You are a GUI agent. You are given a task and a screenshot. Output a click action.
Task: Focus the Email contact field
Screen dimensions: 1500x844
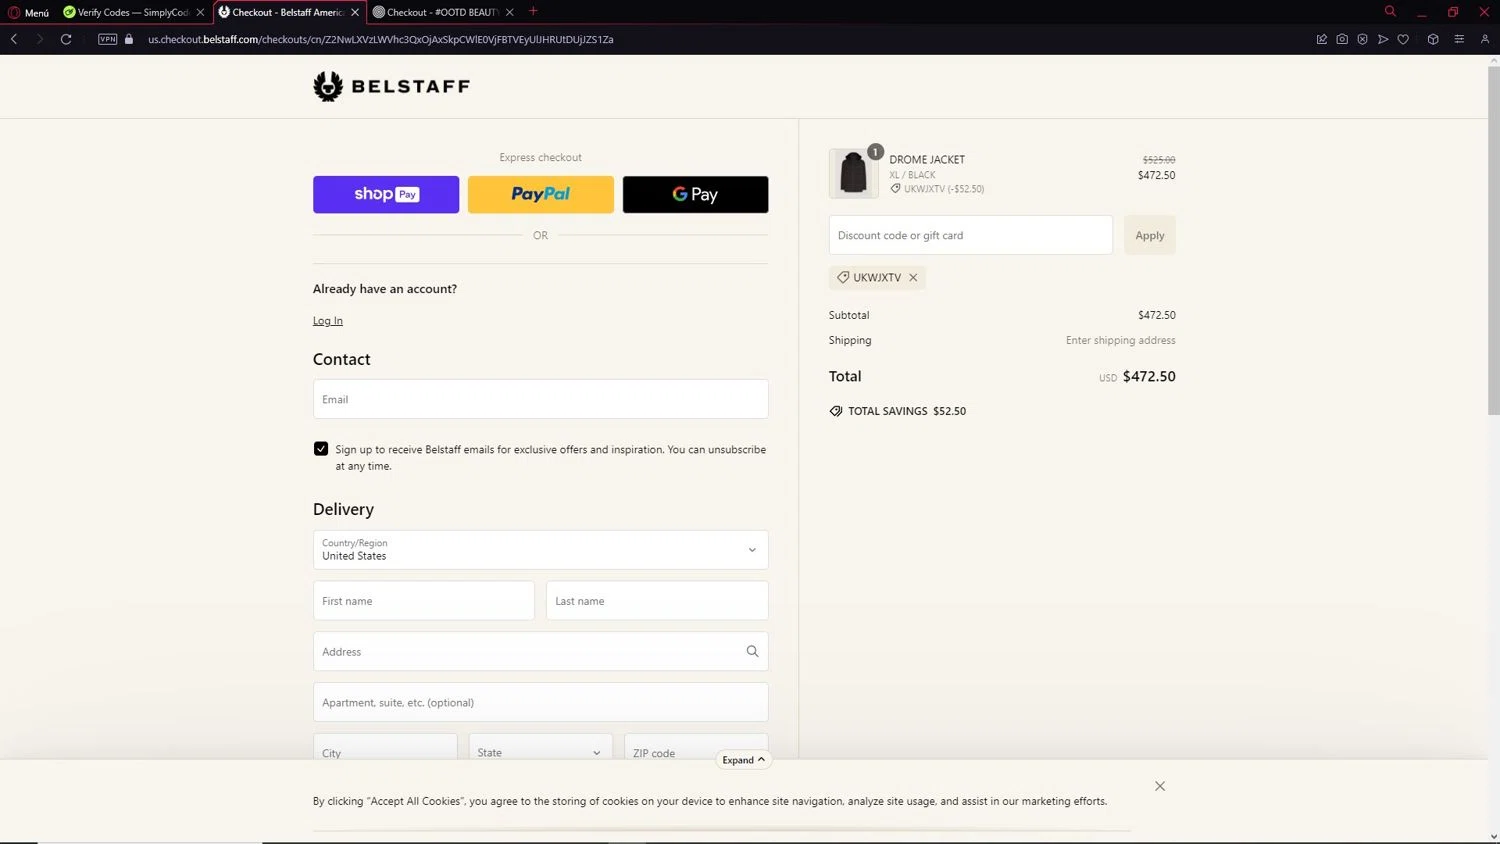coord(541,399)
